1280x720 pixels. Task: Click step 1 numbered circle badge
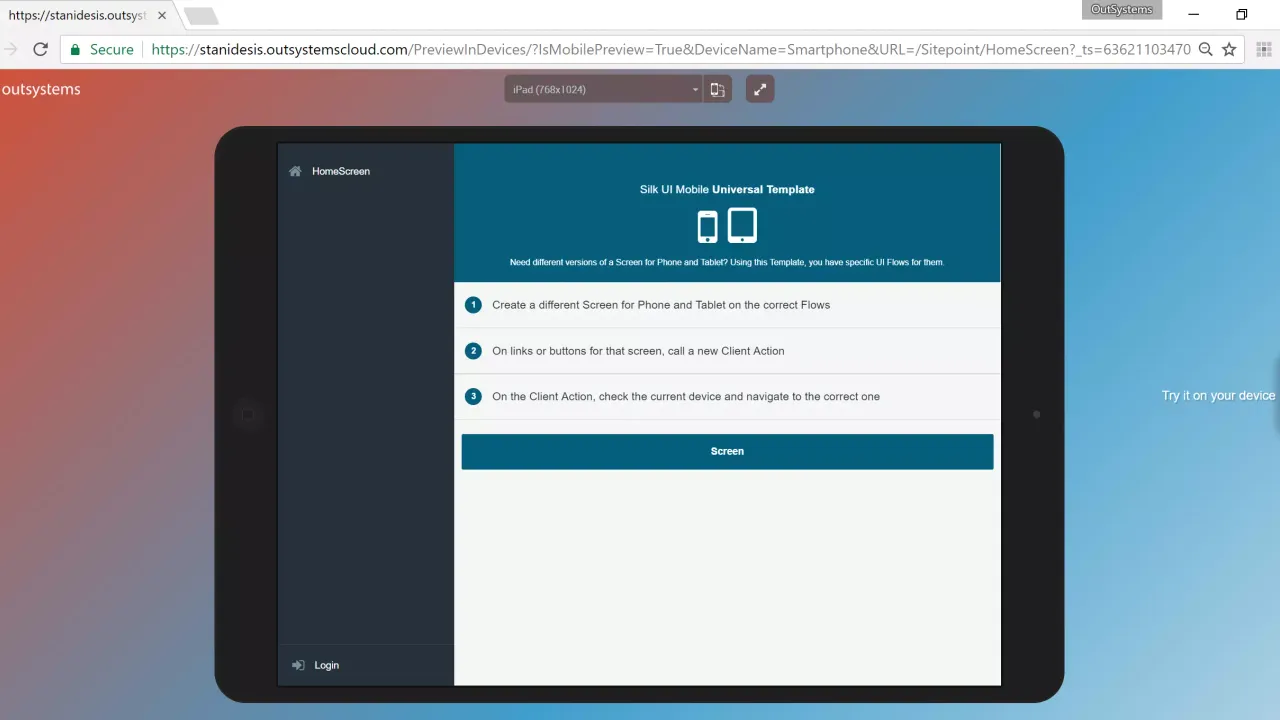(474, 305)
